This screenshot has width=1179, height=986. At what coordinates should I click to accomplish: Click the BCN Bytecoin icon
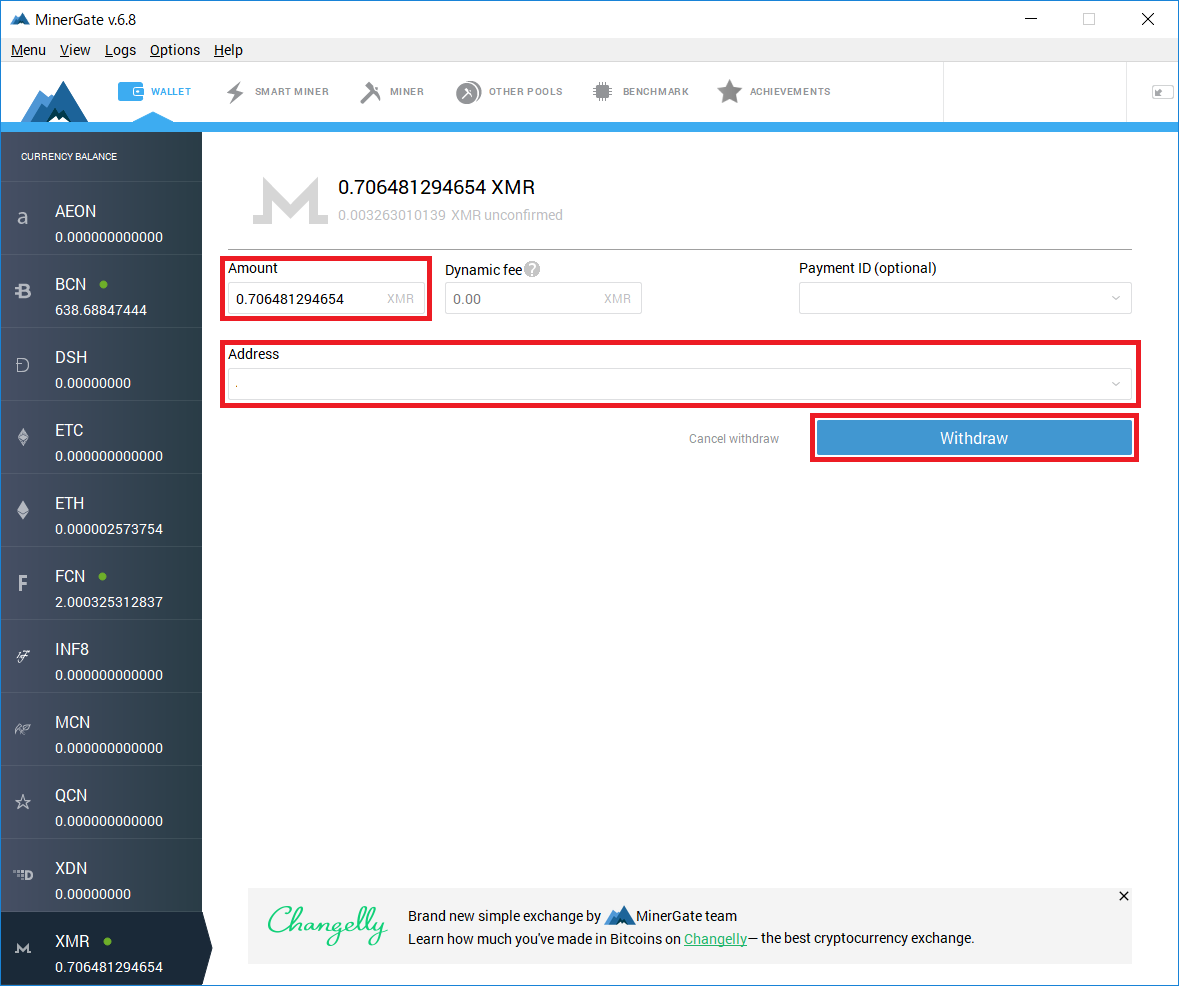click(23, 291)
